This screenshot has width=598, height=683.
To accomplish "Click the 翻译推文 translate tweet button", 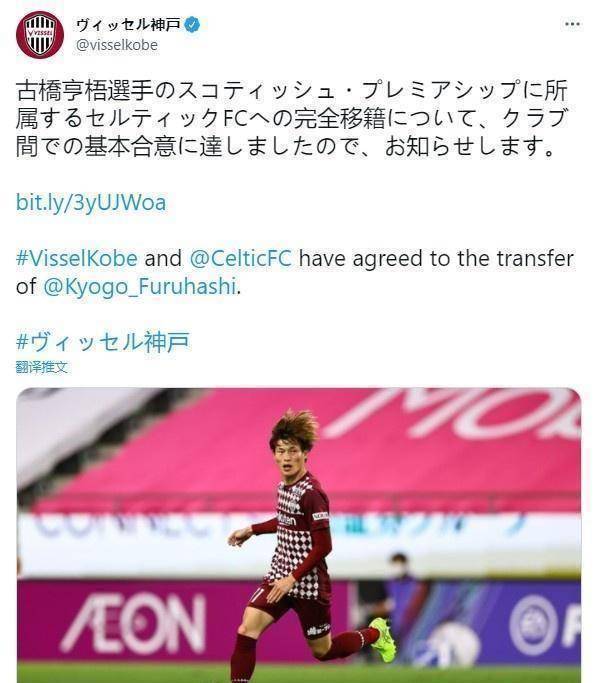I will [41, 367].
